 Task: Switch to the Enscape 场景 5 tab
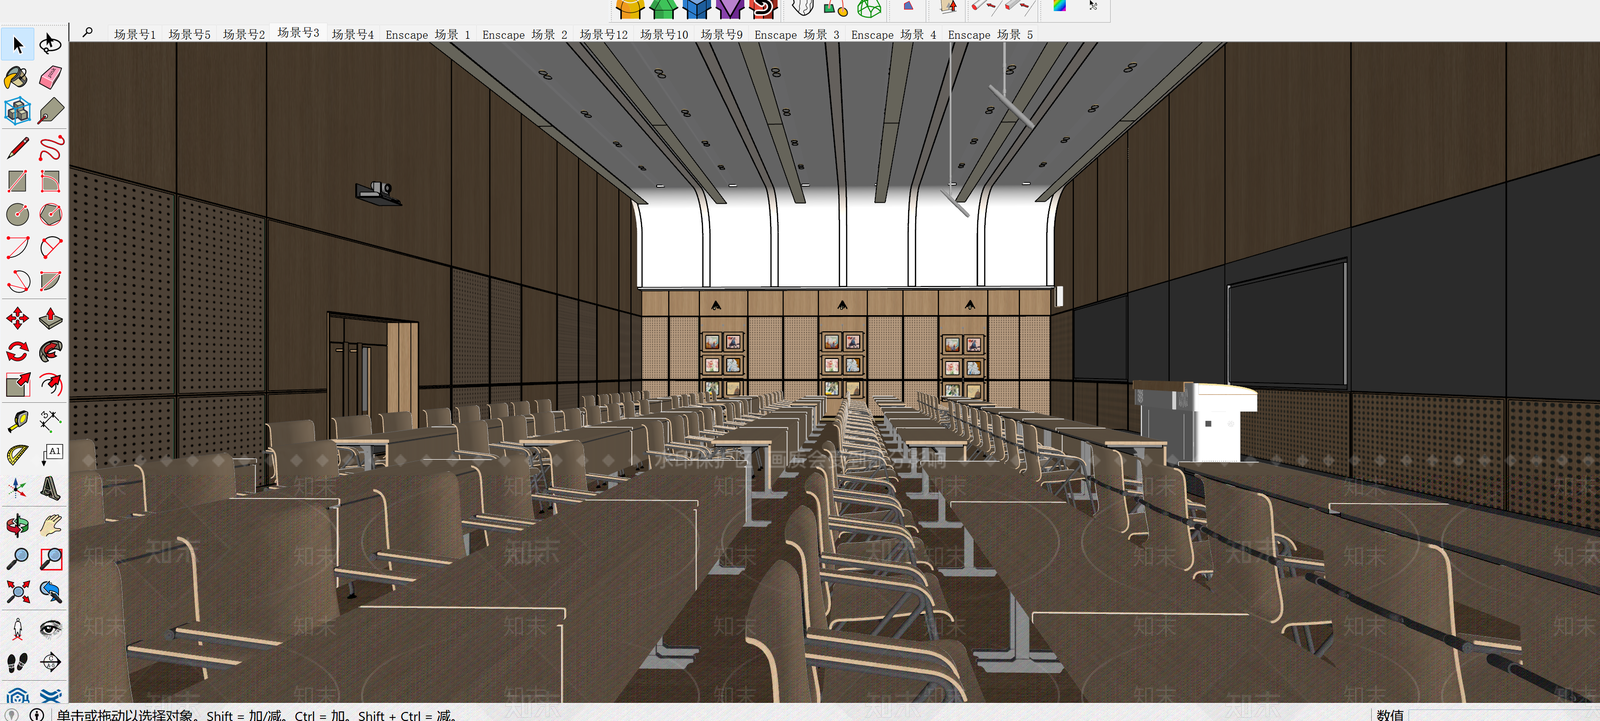pyautogui.click(x=991, y=34)
